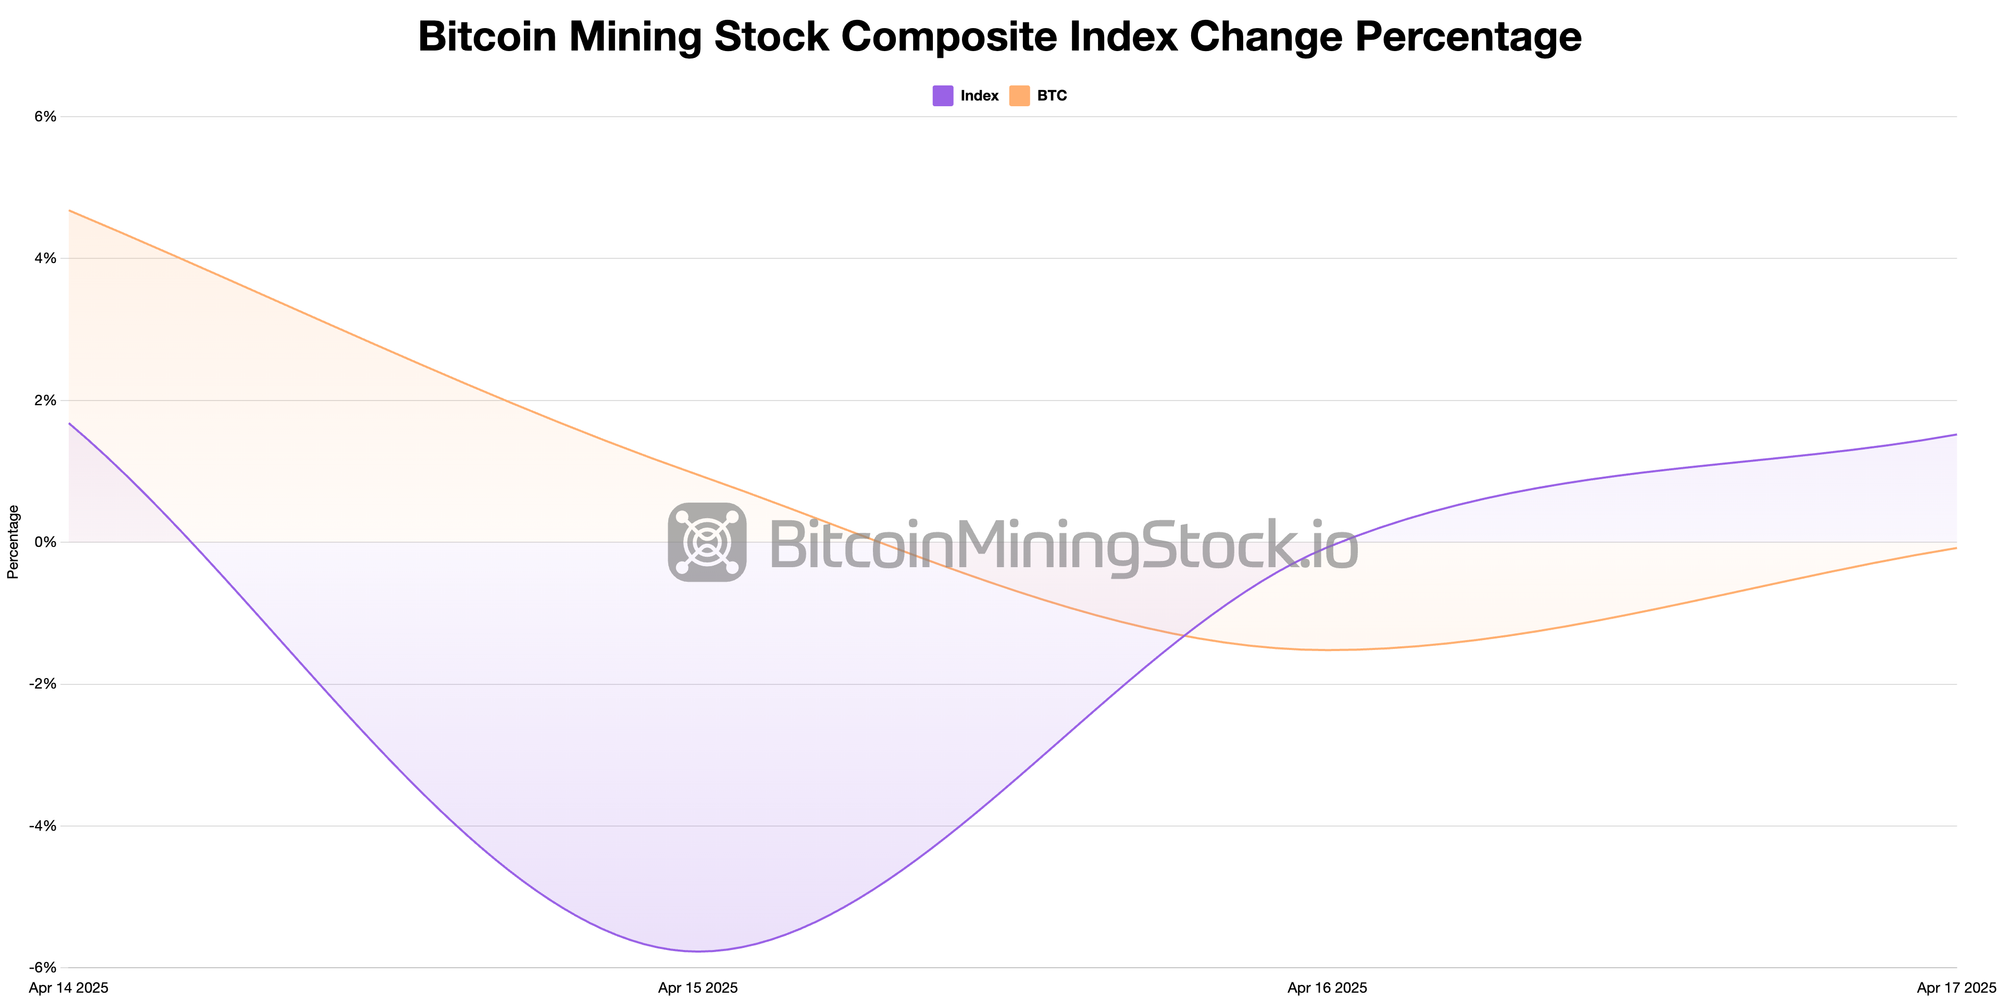Select the Apr 14 2025 axis label
Image resolution: width=2000 pixels, height=1000 pixels.
point(69,988)
